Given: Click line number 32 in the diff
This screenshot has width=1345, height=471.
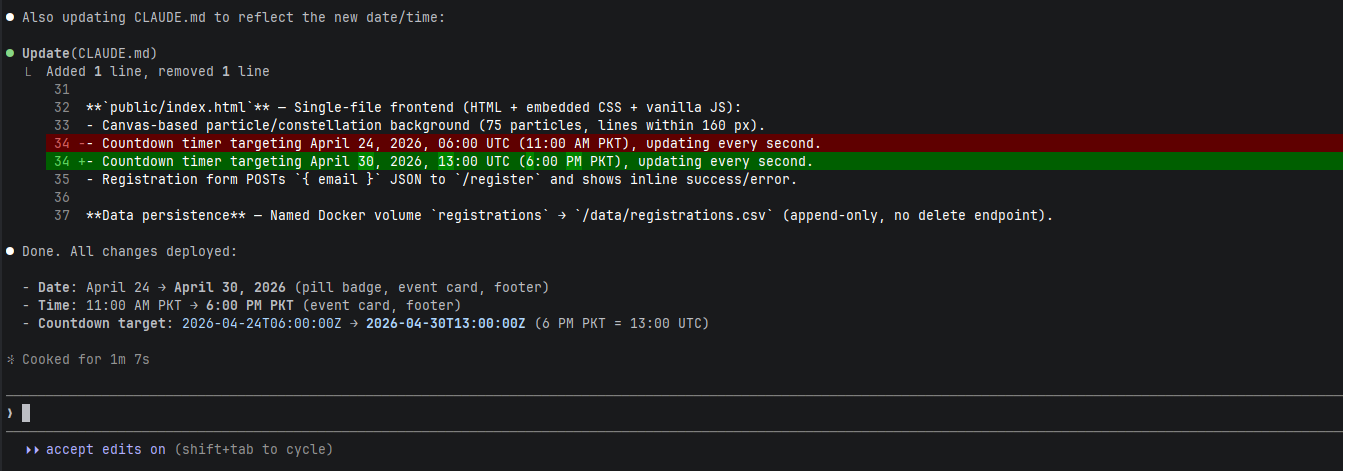Looking at the screenshot, I should click(62, 107).
